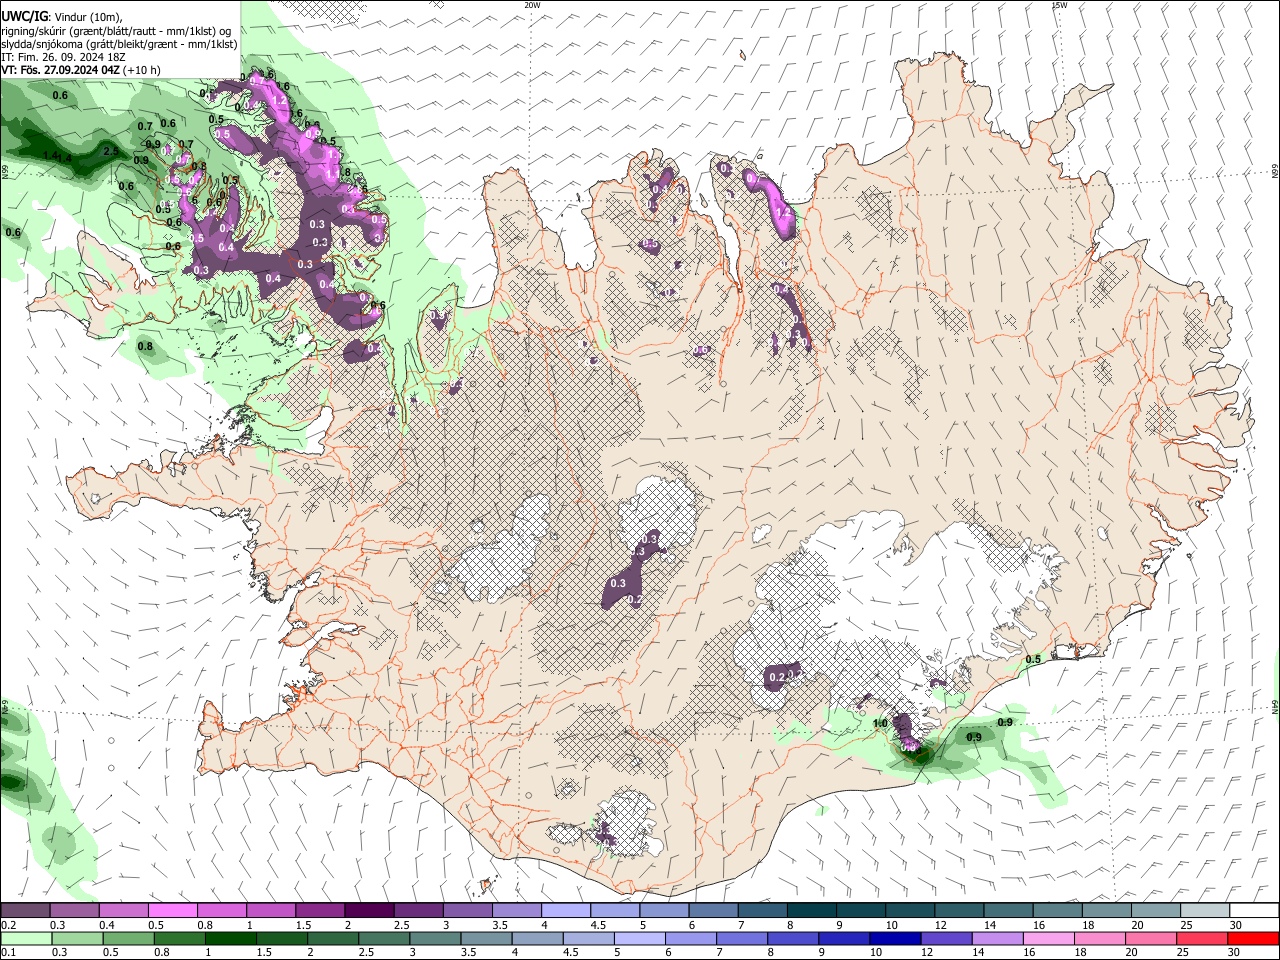Click the 0.2 snow value on Vatnajökull glacier

(777, 678)
